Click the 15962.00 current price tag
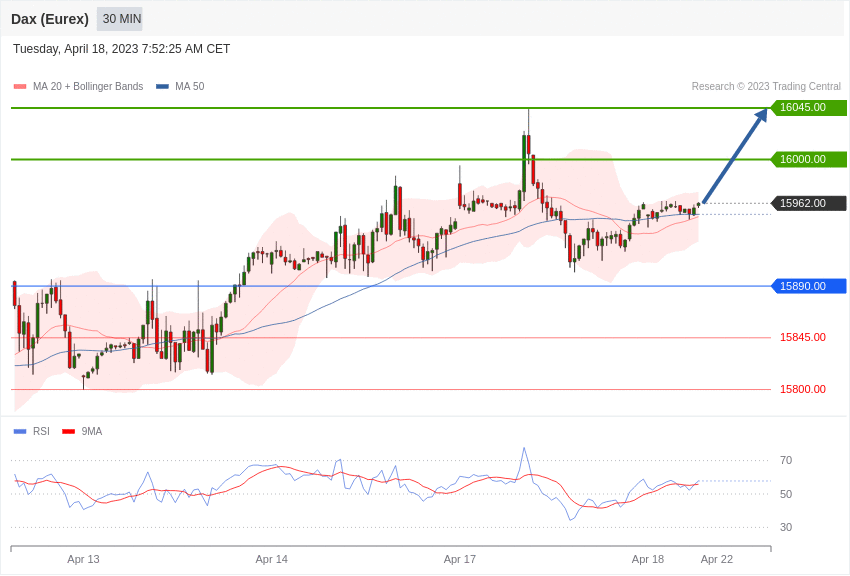 pyautogui.click(x=808, y=203)
